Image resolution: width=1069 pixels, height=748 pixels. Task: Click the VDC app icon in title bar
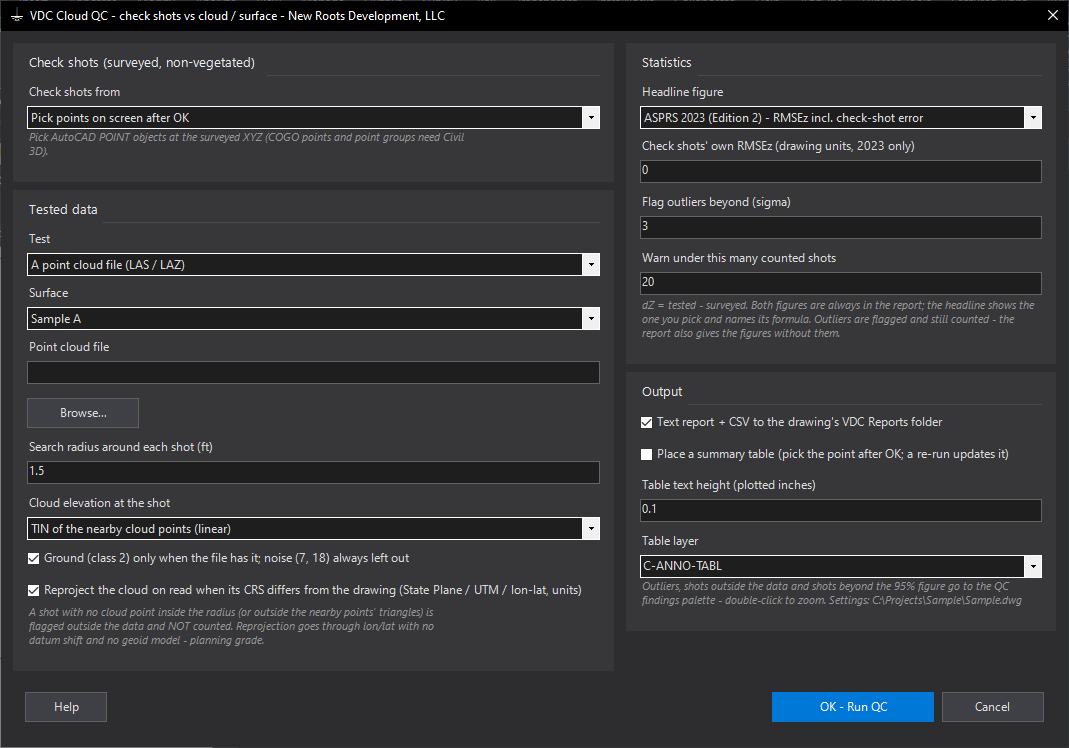tap(17, 16)
